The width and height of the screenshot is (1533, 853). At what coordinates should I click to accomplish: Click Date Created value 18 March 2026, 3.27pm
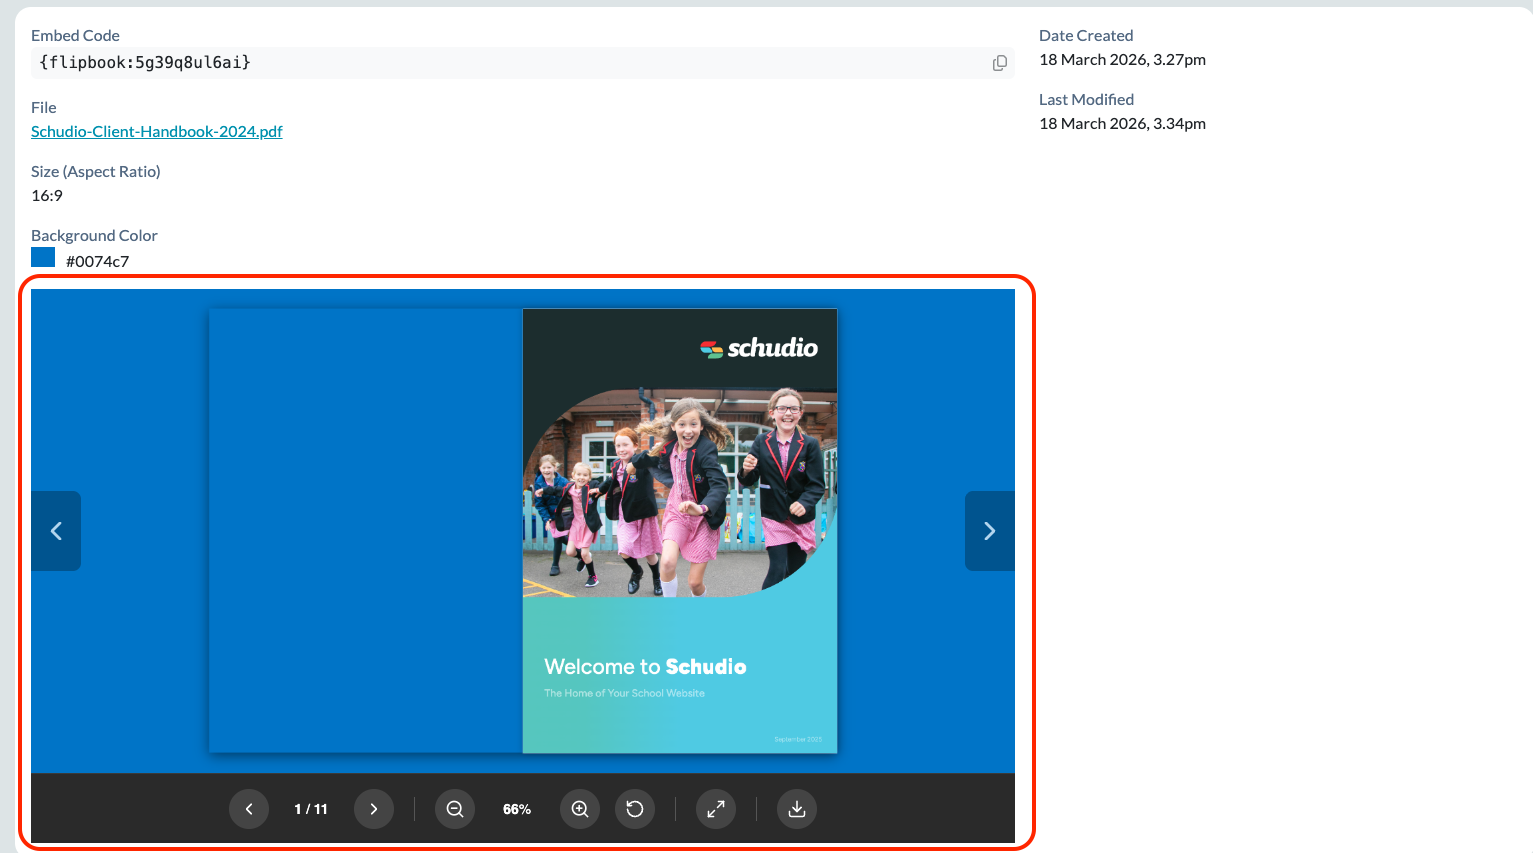[1122, 59]
